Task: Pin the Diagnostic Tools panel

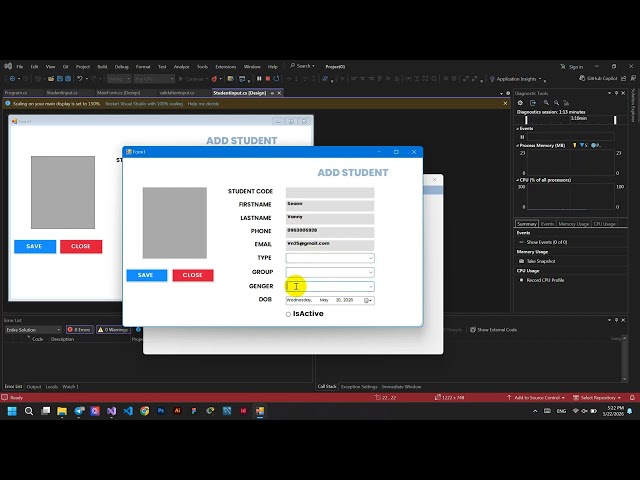Action: [616, 93]
